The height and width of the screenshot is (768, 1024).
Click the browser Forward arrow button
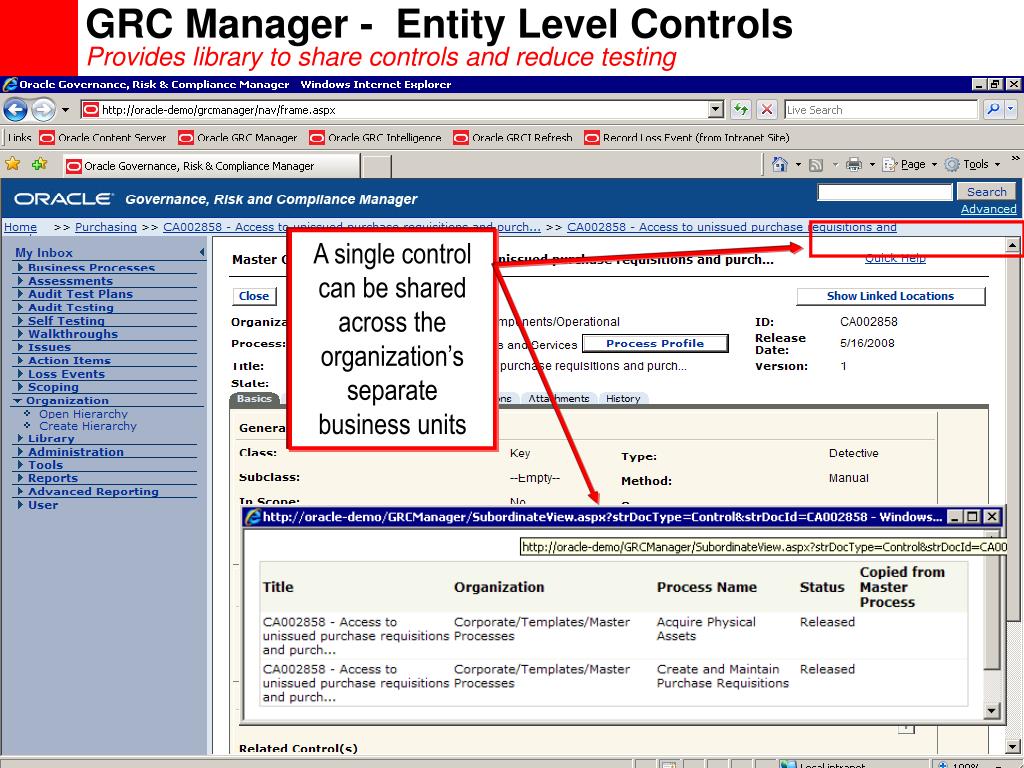pyautogui.click(x=43, y=110)
